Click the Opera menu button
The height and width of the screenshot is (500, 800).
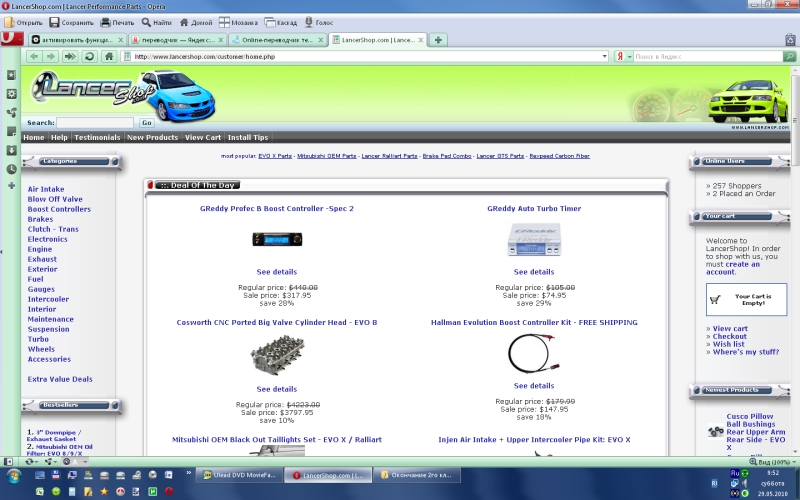tap(11, 39)
